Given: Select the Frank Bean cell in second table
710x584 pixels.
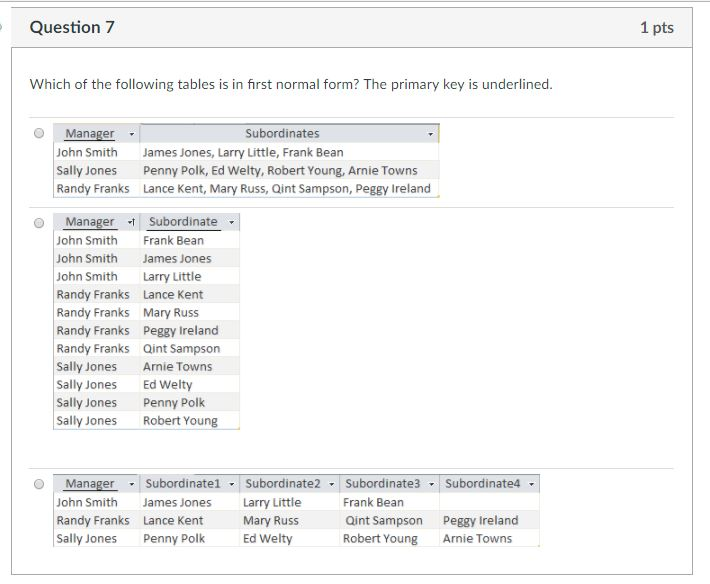Looking at the screenshot, I should click(173, 240).
